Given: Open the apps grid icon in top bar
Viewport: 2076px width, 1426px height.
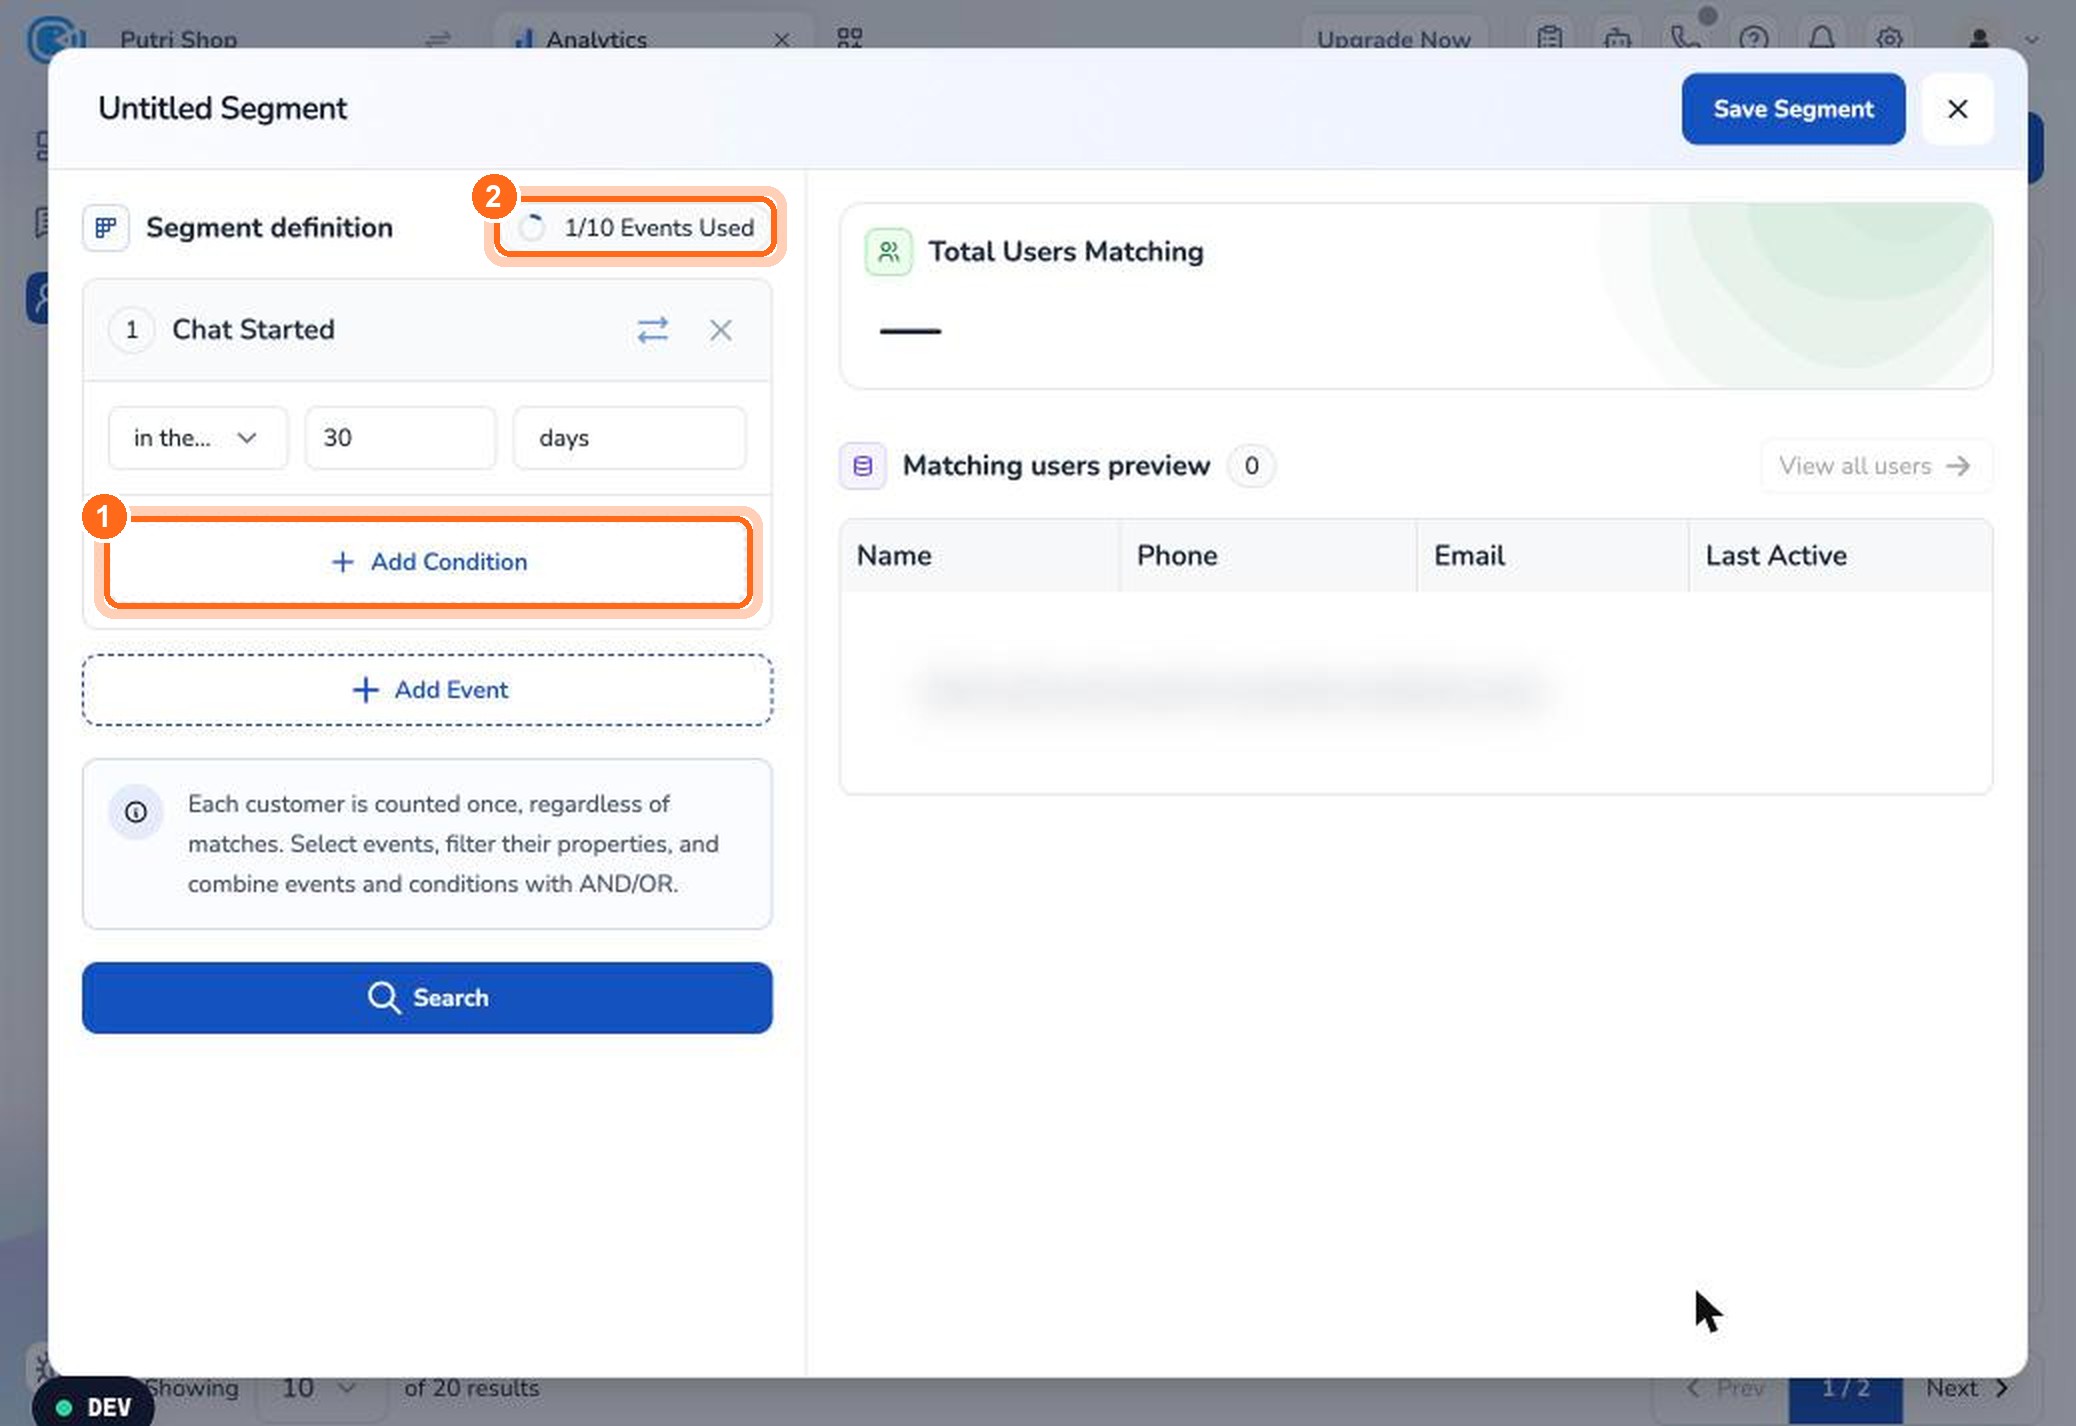Looking at the screenshot, I should click(849, 38).
